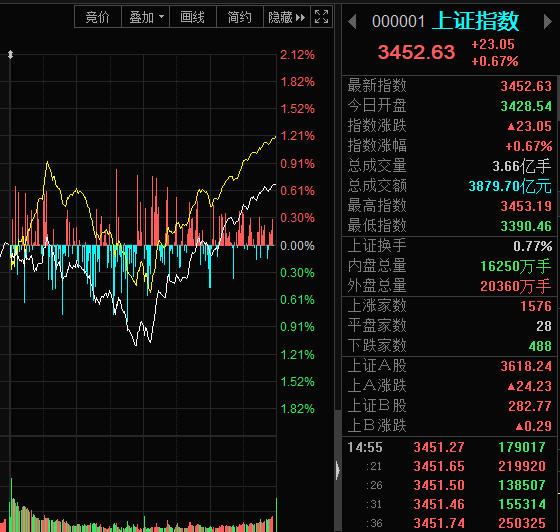Click the +0.67% header change percent
The height and width of the screenshot is (532, 560).
coord(495,61)
